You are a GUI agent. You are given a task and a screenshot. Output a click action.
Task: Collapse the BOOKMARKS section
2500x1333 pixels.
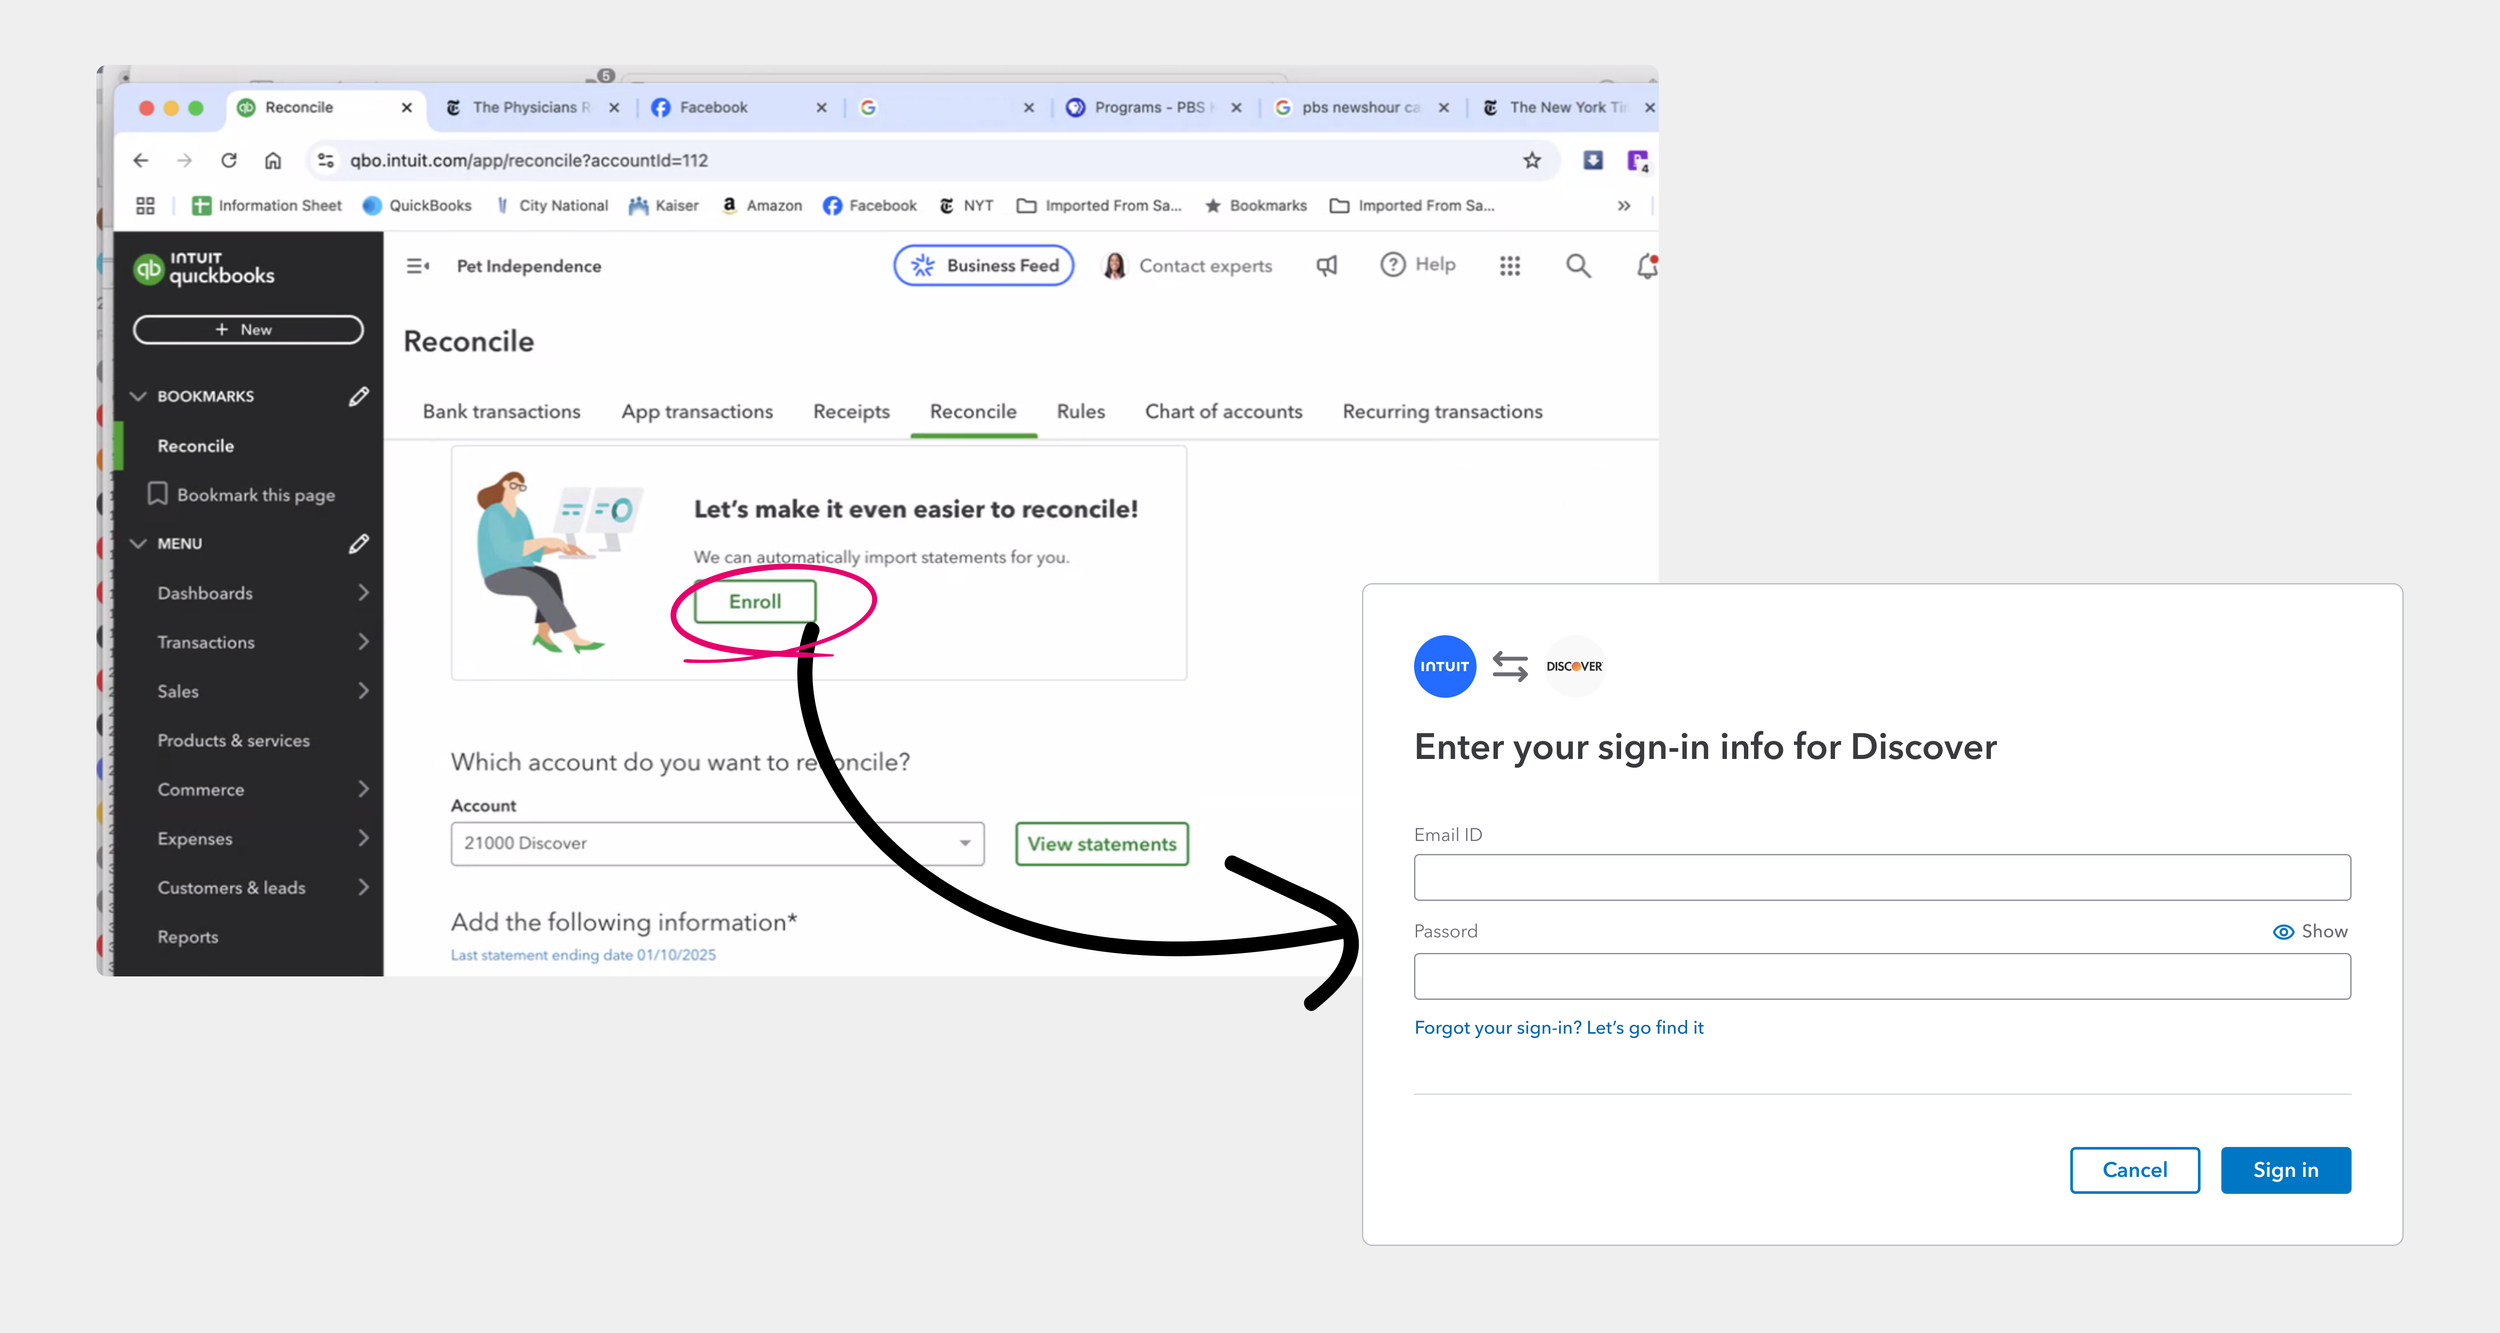tap(138, 396)
